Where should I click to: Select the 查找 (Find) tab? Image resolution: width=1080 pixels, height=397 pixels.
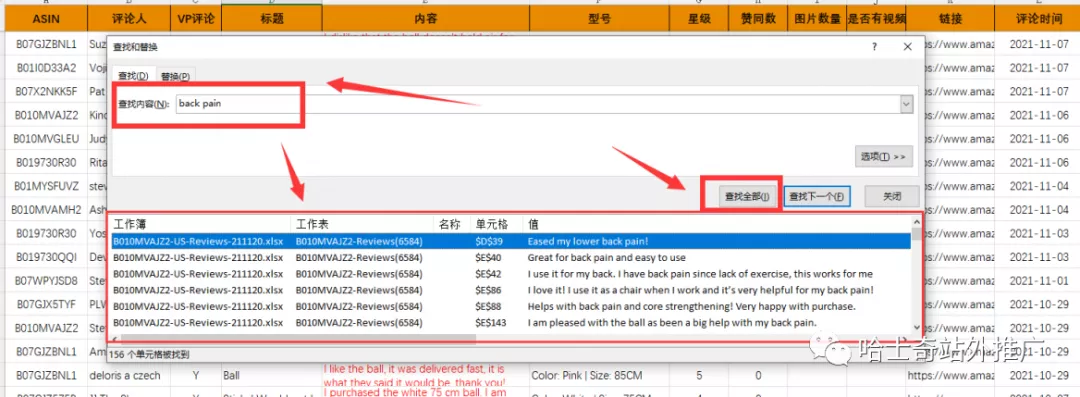[x=133, y=75]
